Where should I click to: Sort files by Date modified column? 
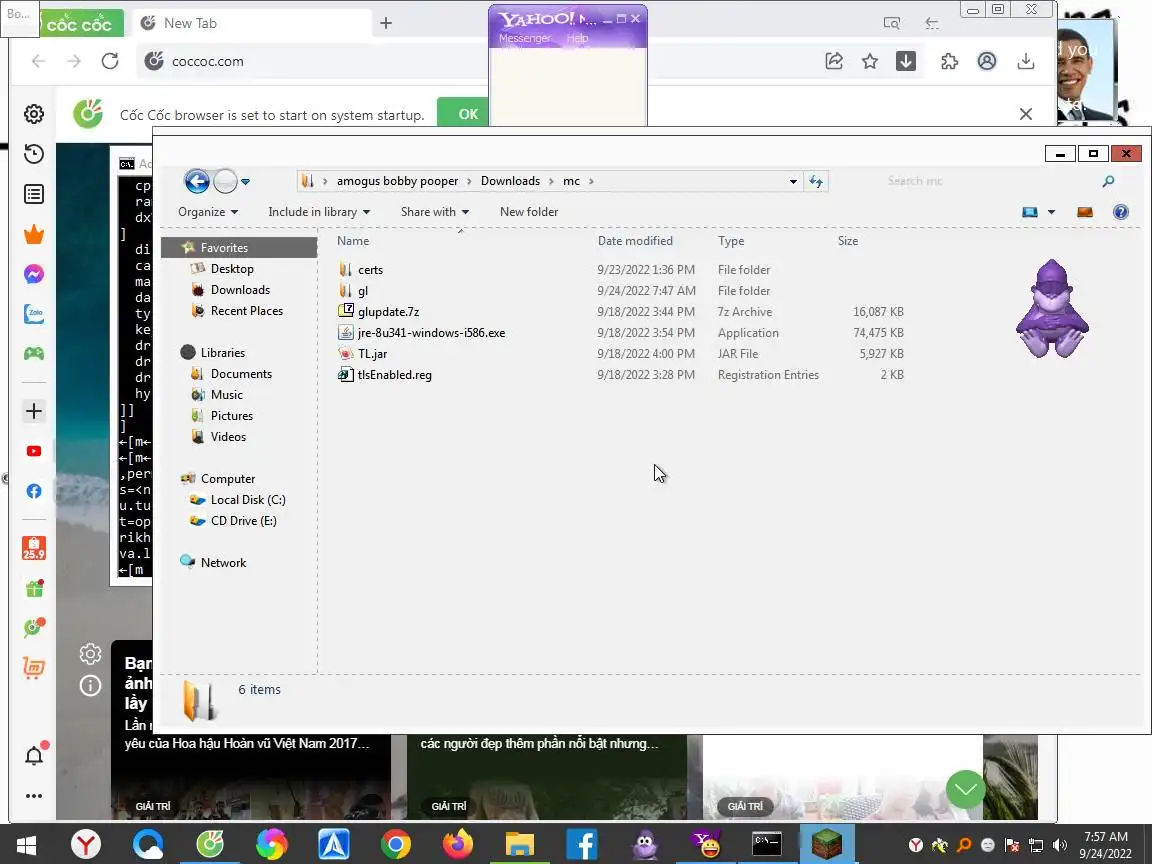(635, 241)
